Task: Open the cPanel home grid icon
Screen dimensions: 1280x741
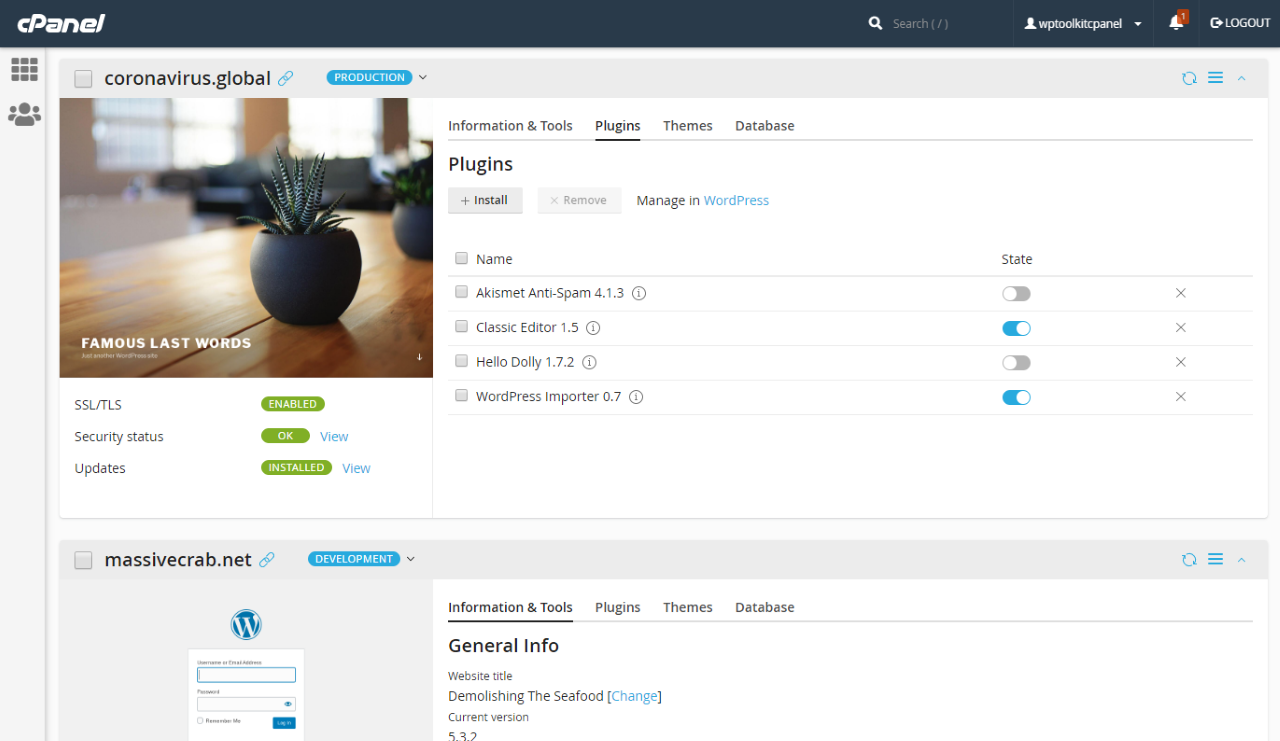Action: click(24, 69)
